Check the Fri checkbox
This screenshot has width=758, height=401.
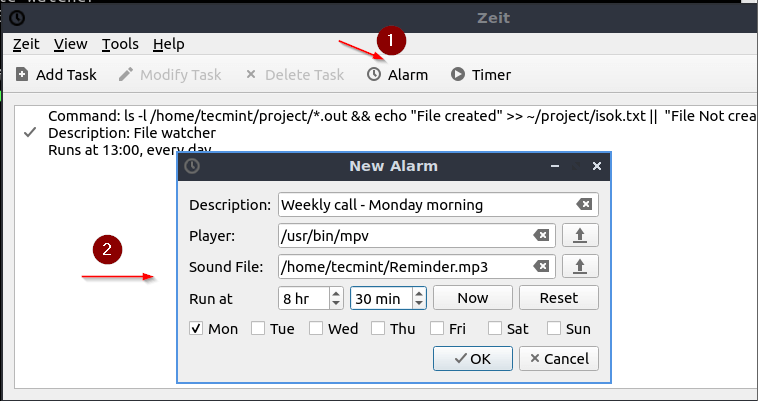coord(437,329)
